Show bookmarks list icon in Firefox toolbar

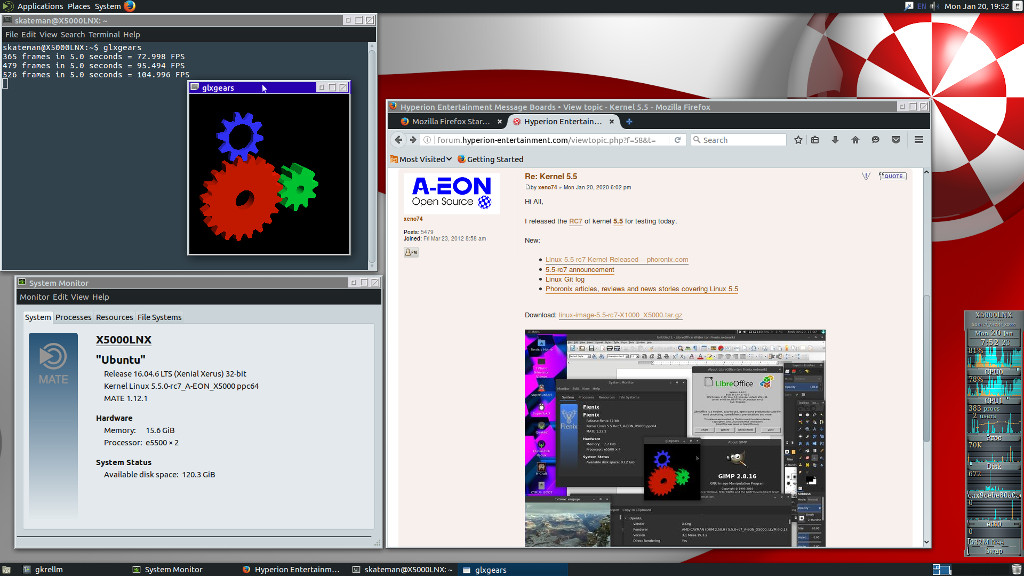[815, 140]
